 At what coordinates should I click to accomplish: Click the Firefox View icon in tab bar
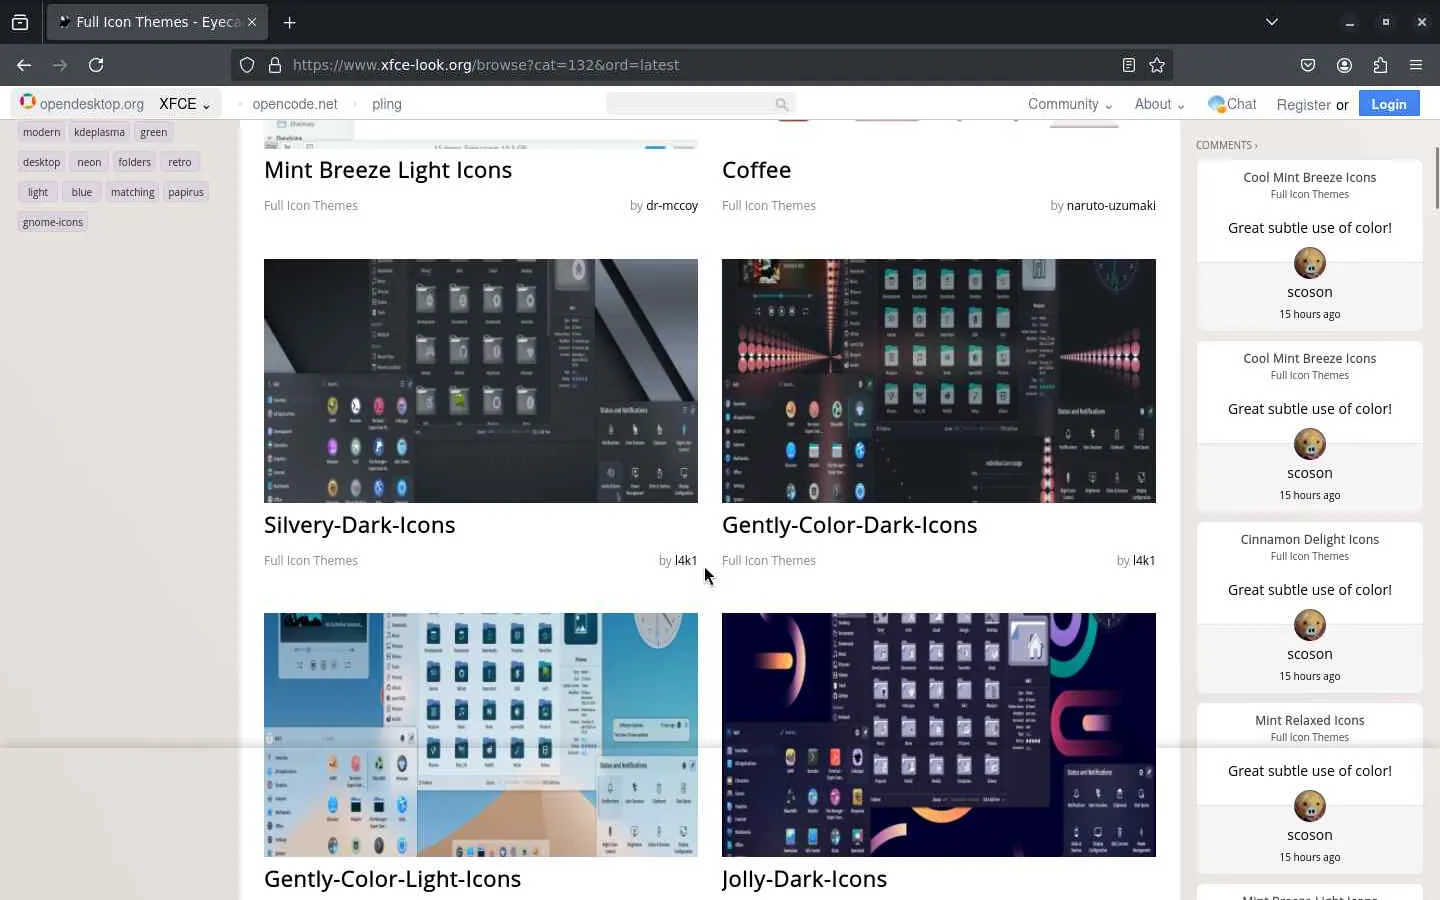click(20, 22)
